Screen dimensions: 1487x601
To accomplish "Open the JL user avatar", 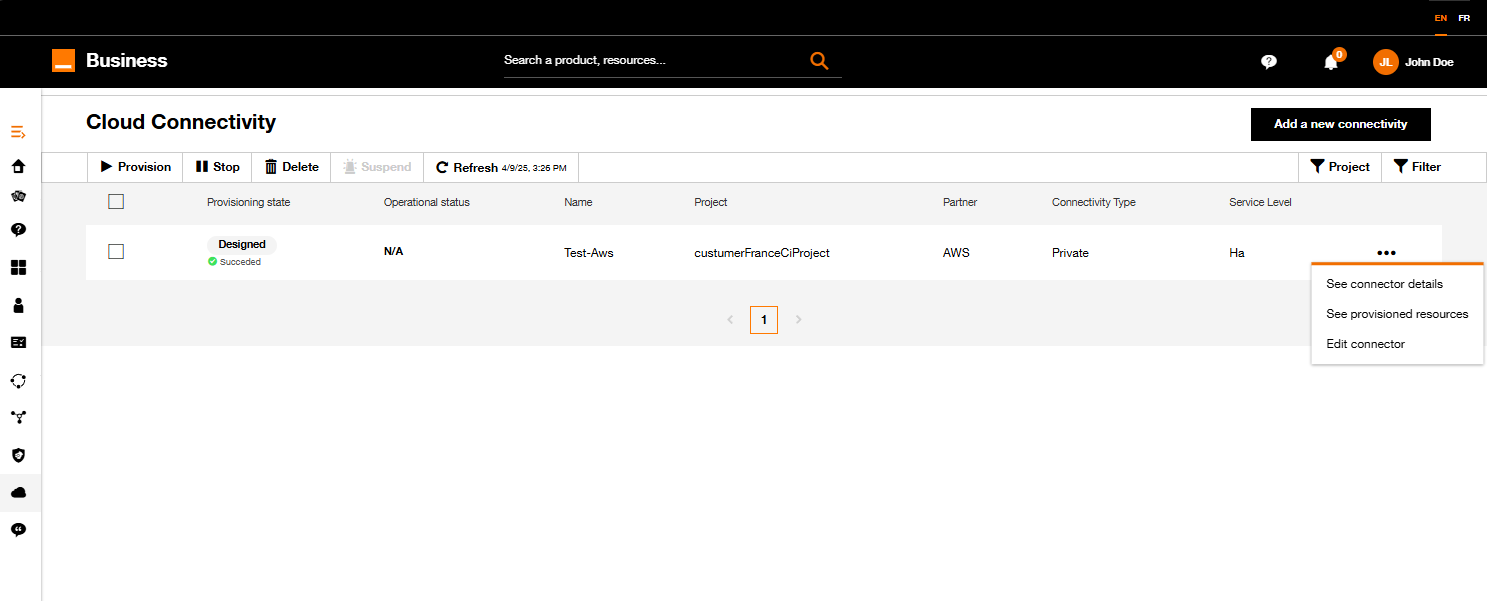I will (x=1385, y=62).
